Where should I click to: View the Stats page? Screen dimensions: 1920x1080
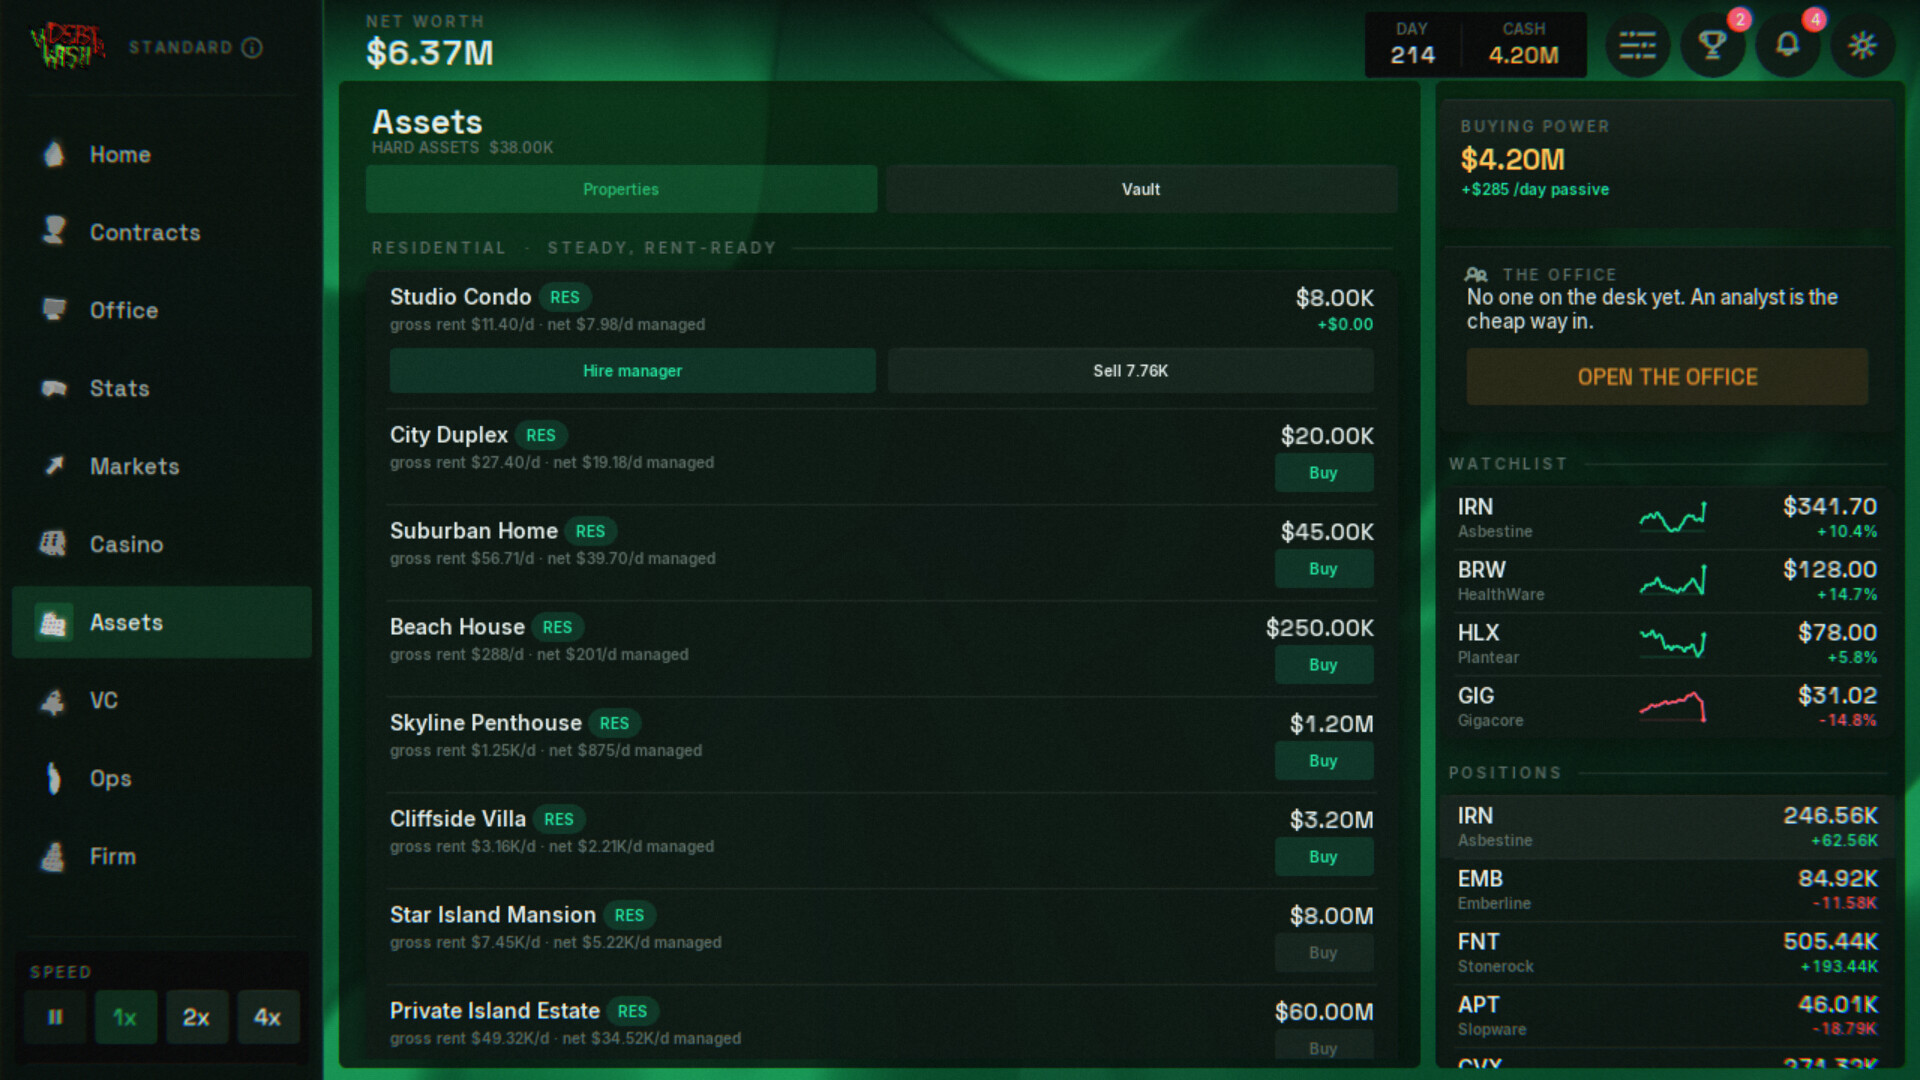point(162,388)
